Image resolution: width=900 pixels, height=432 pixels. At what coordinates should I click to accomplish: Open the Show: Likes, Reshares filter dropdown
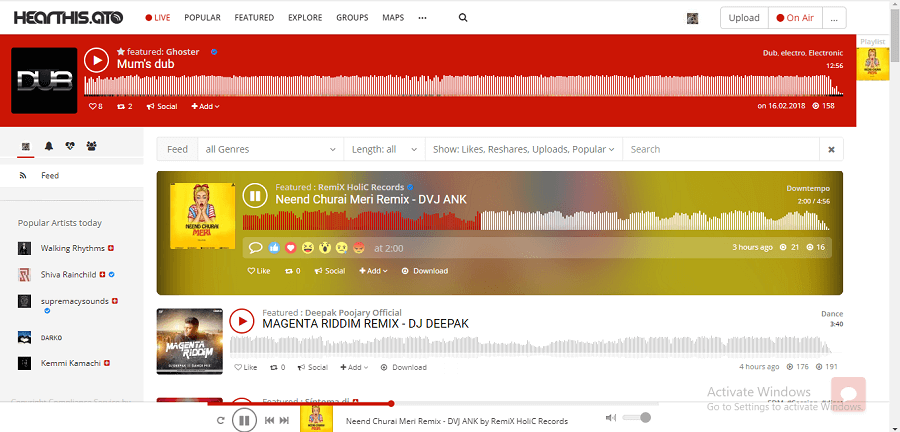coord(524,149)
